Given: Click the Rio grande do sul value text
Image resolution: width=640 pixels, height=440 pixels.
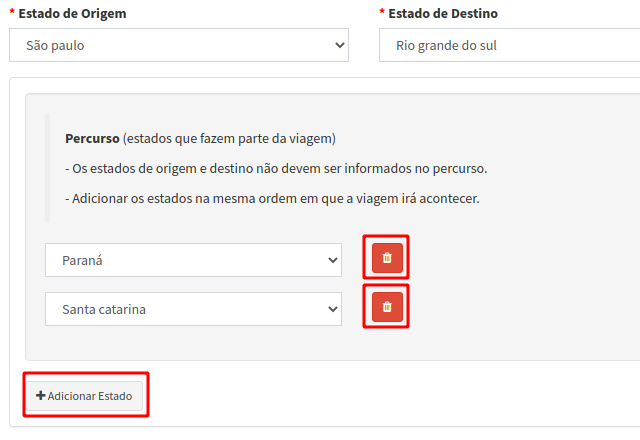Looking at the screenshot, I should click(446, 45).
